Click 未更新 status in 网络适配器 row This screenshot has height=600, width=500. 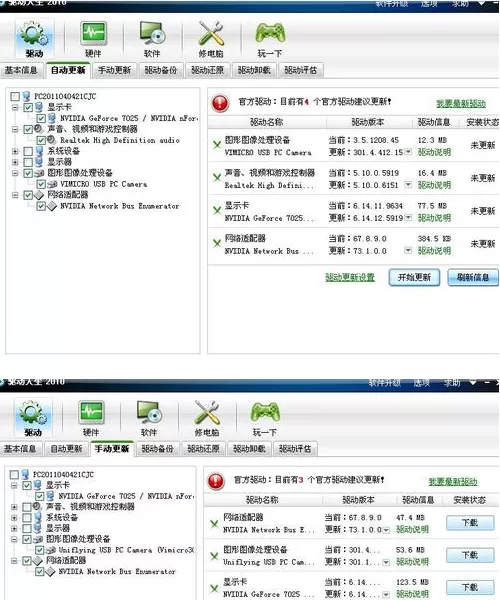[x=483, y=244]
